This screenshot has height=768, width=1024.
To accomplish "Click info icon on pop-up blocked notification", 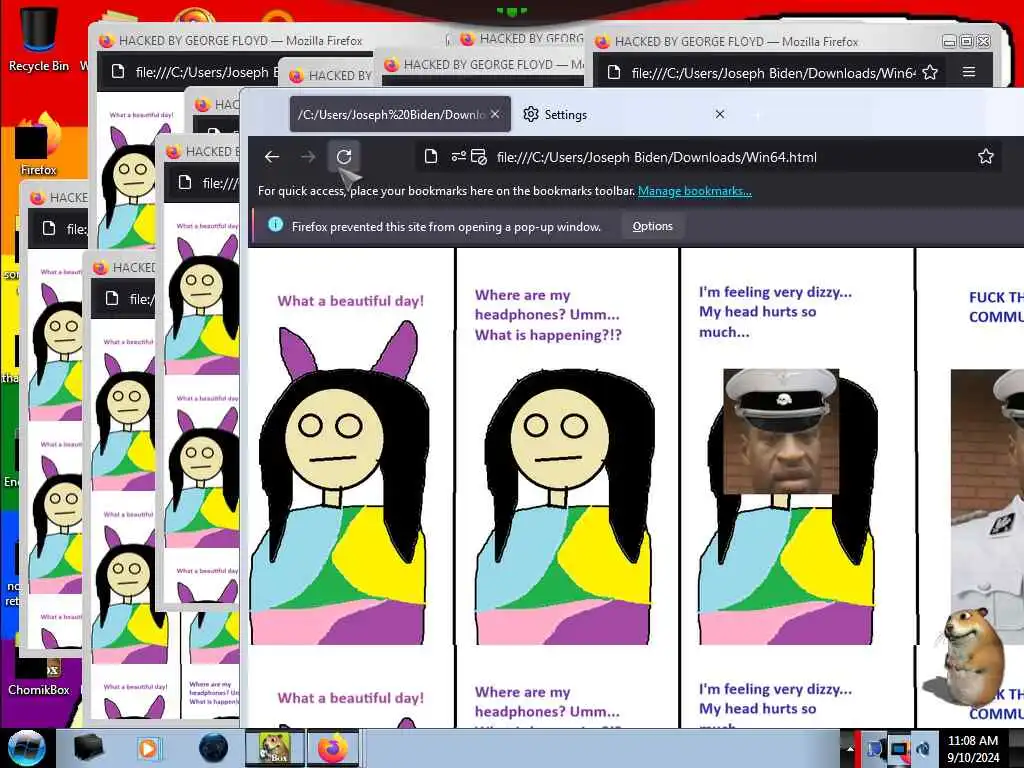I will click(276, 225).
